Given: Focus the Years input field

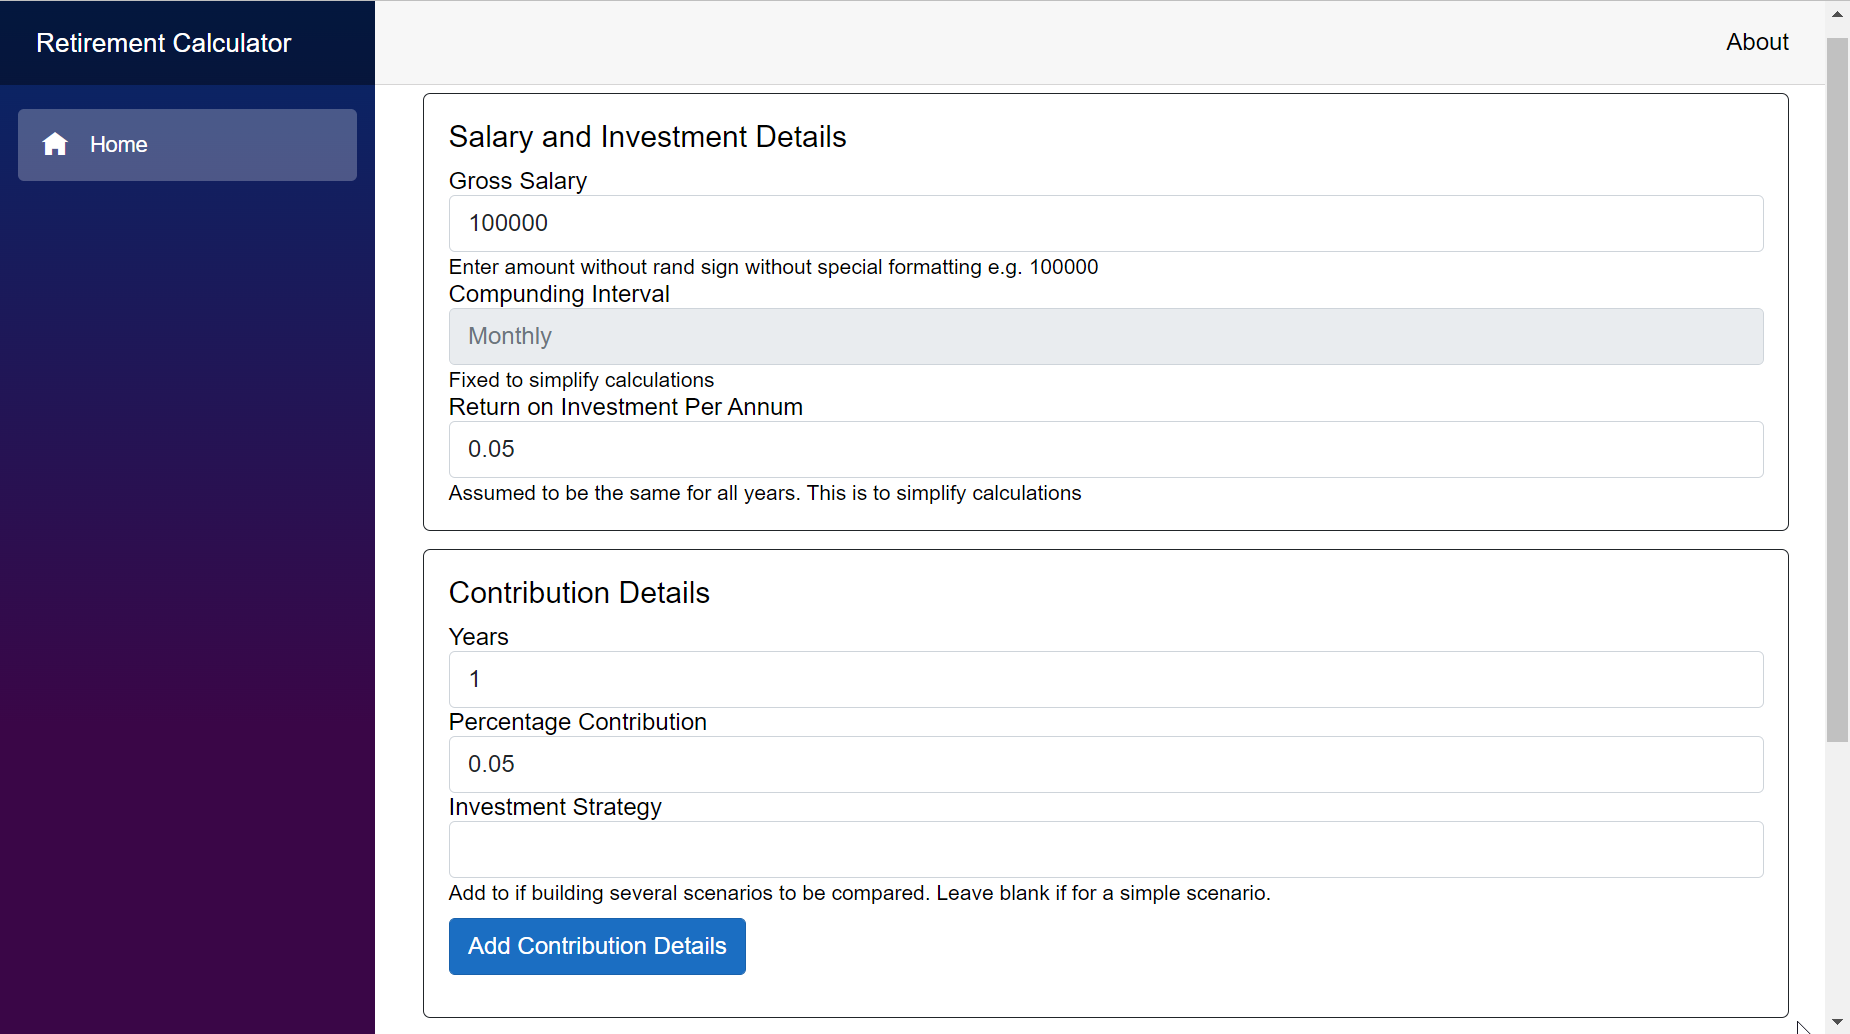Looking at the screenshot, I should [1105, 679].
